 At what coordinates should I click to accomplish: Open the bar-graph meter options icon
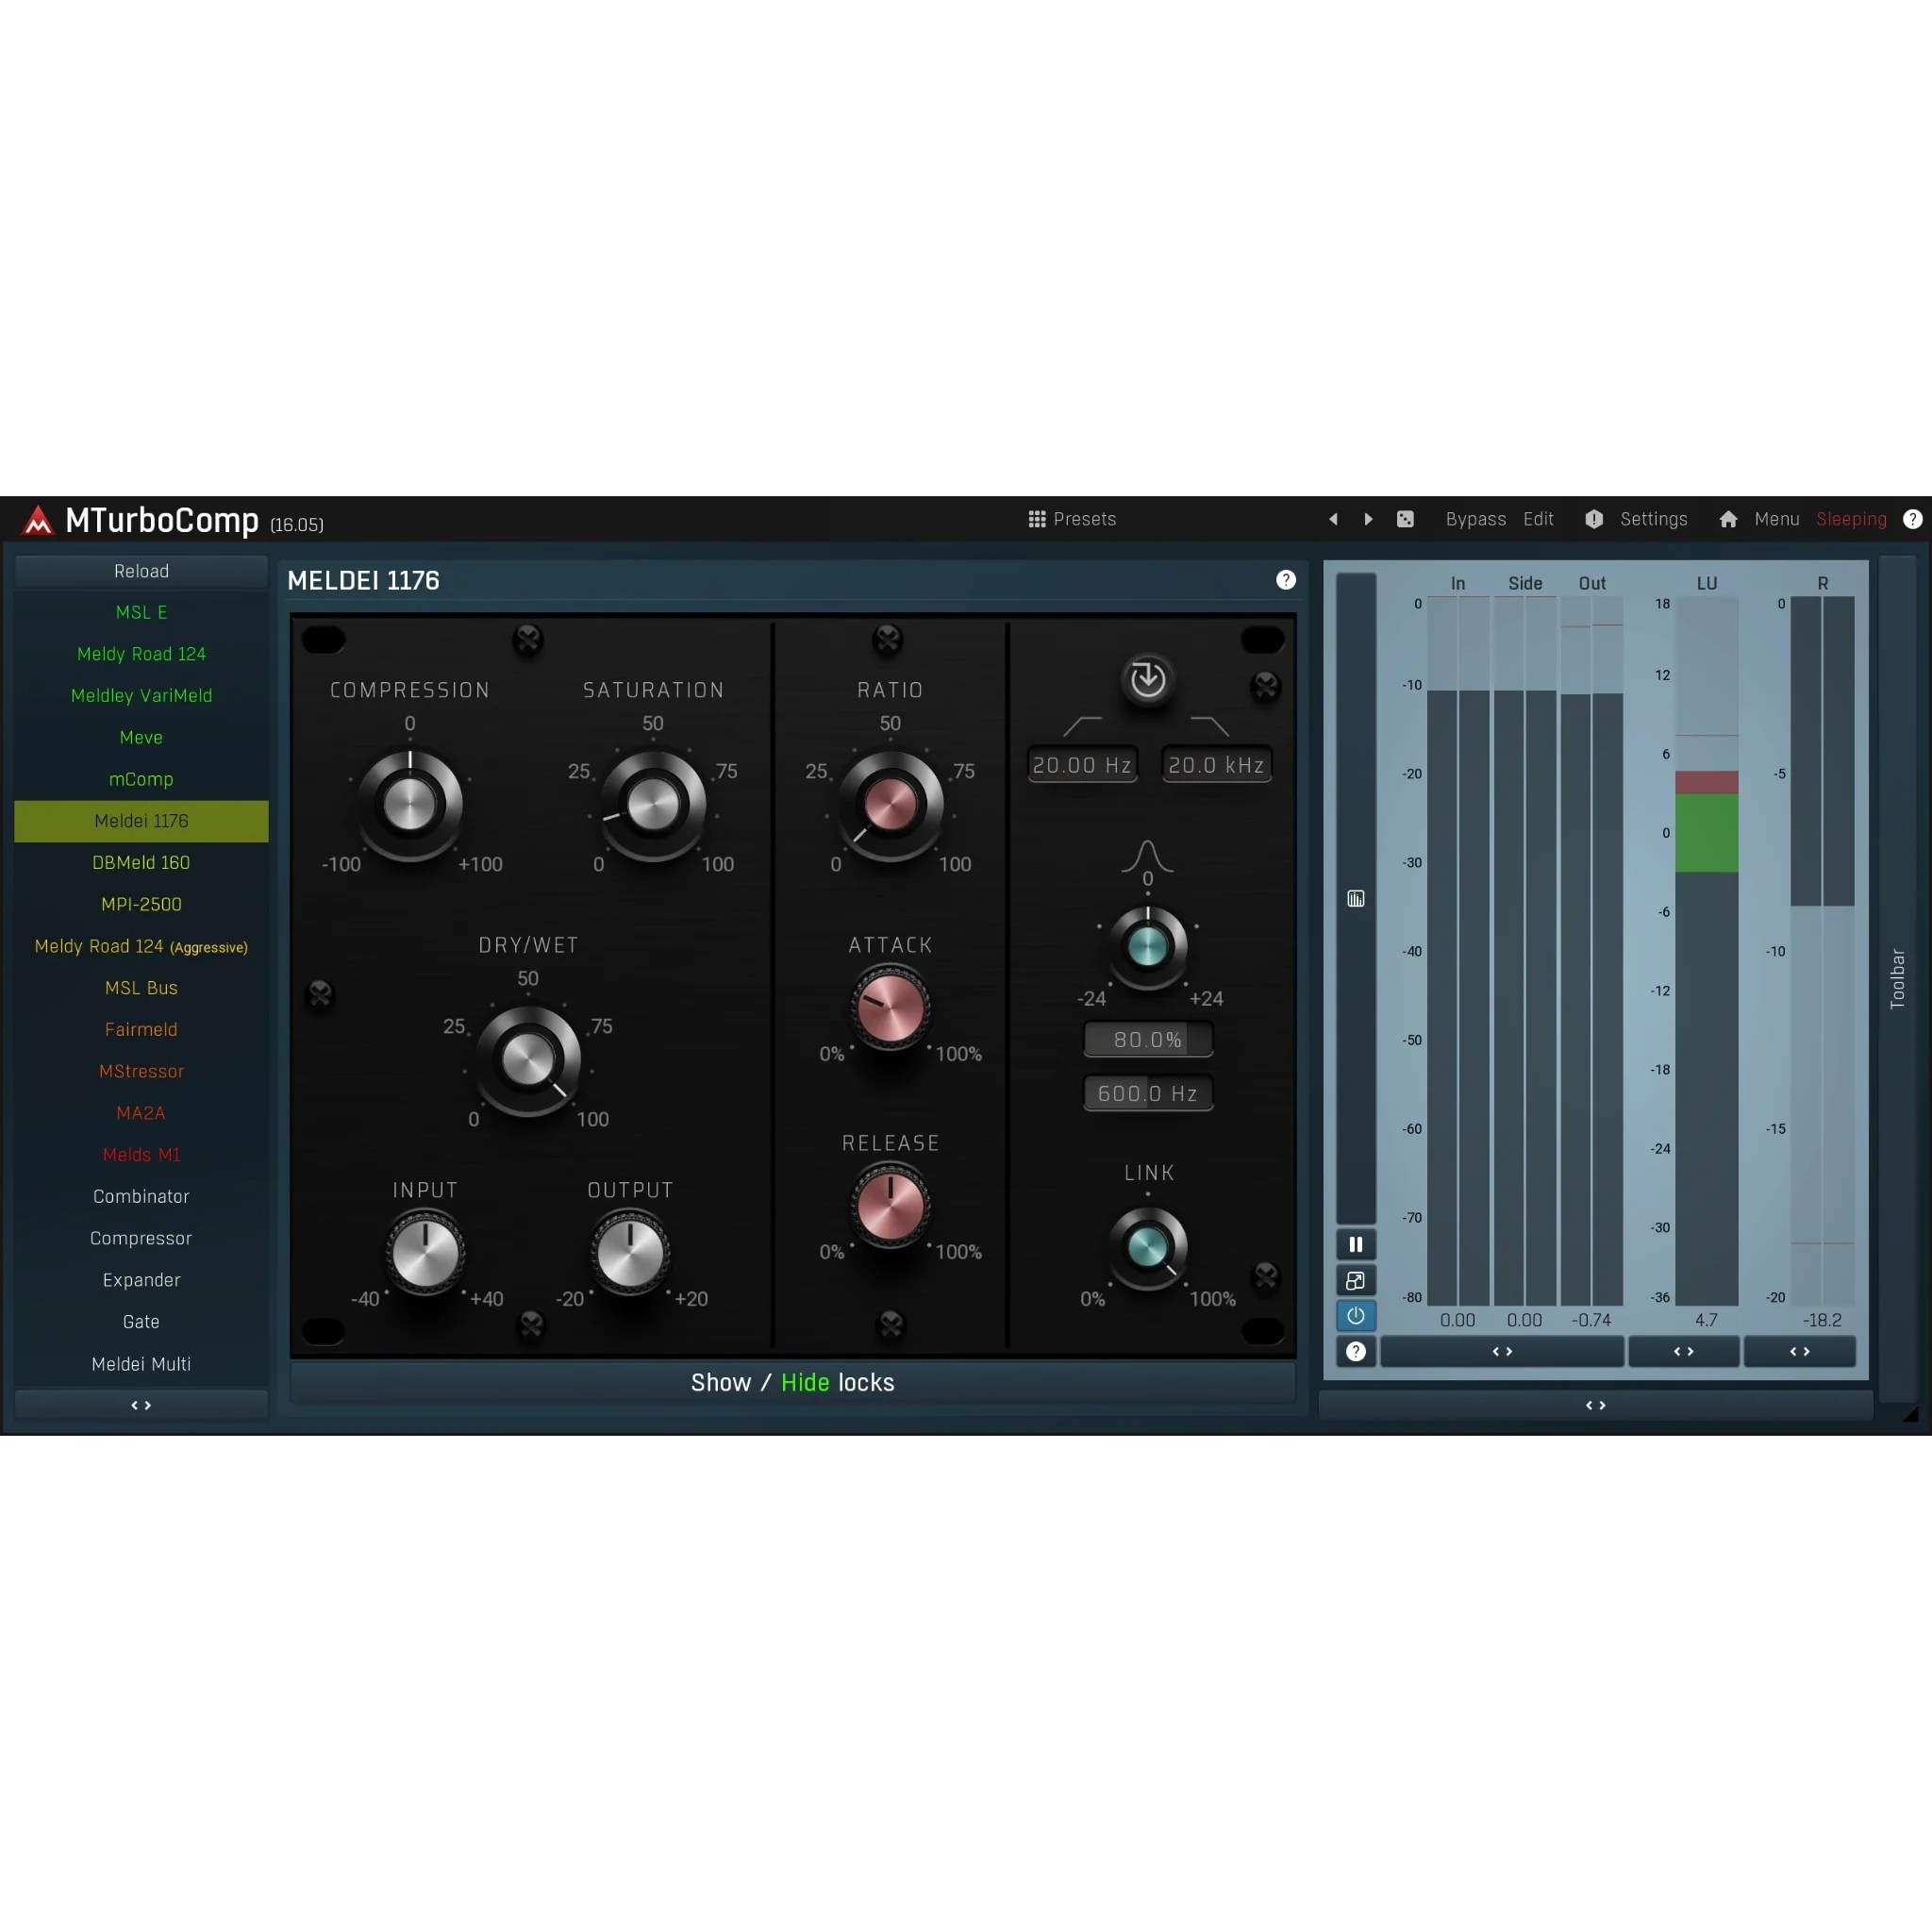(1356, 898)
